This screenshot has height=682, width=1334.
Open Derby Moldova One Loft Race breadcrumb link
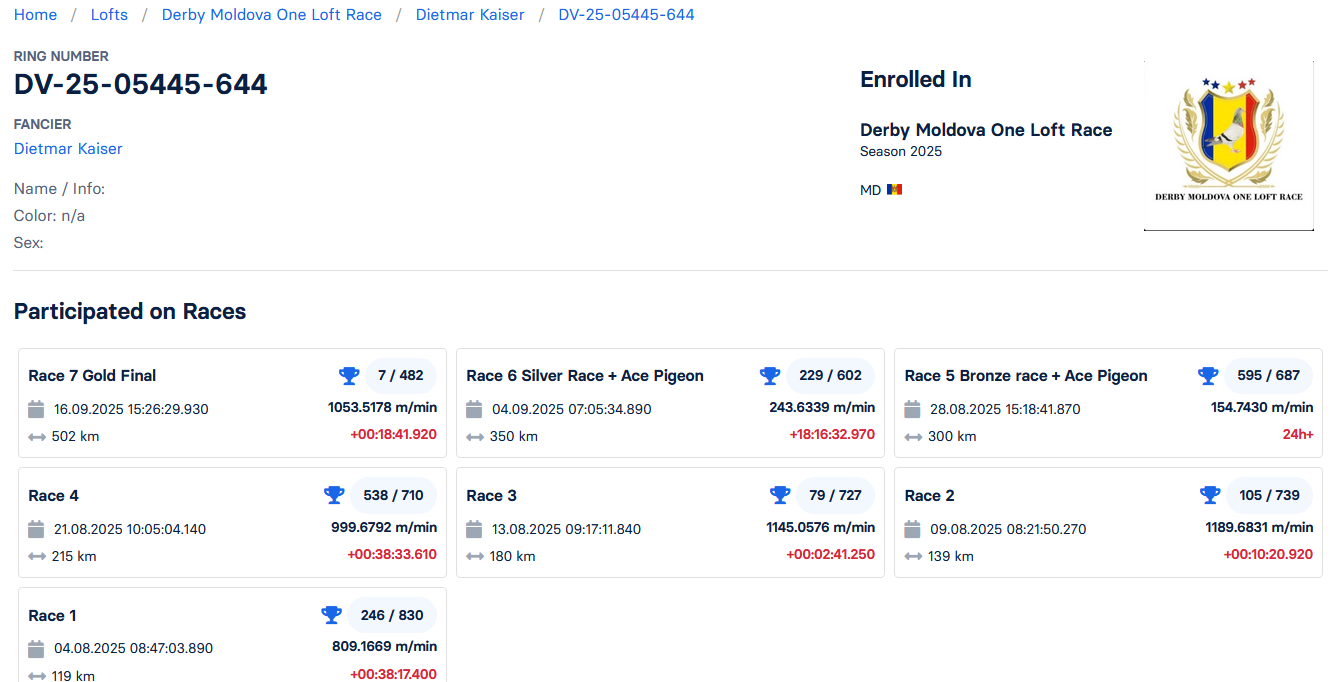coord(271,15)
